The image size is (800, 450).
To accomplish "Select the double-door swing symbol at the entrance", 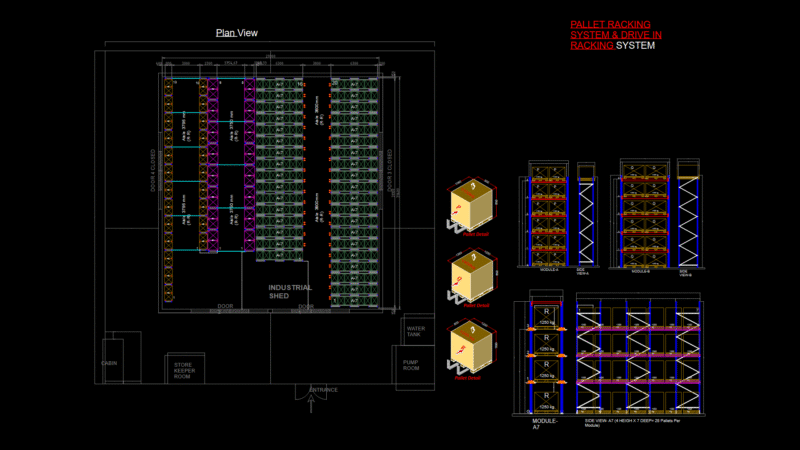I will coord(311,391).
